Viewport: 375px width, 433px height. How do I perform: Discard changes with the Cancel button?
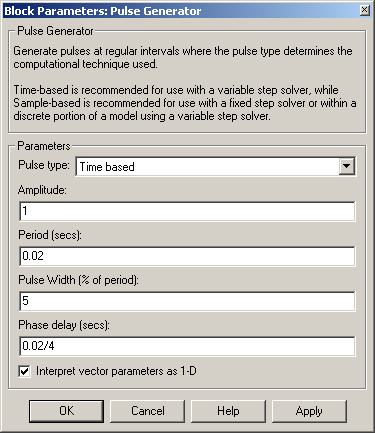pyautogui.click(x=147, y=411)
